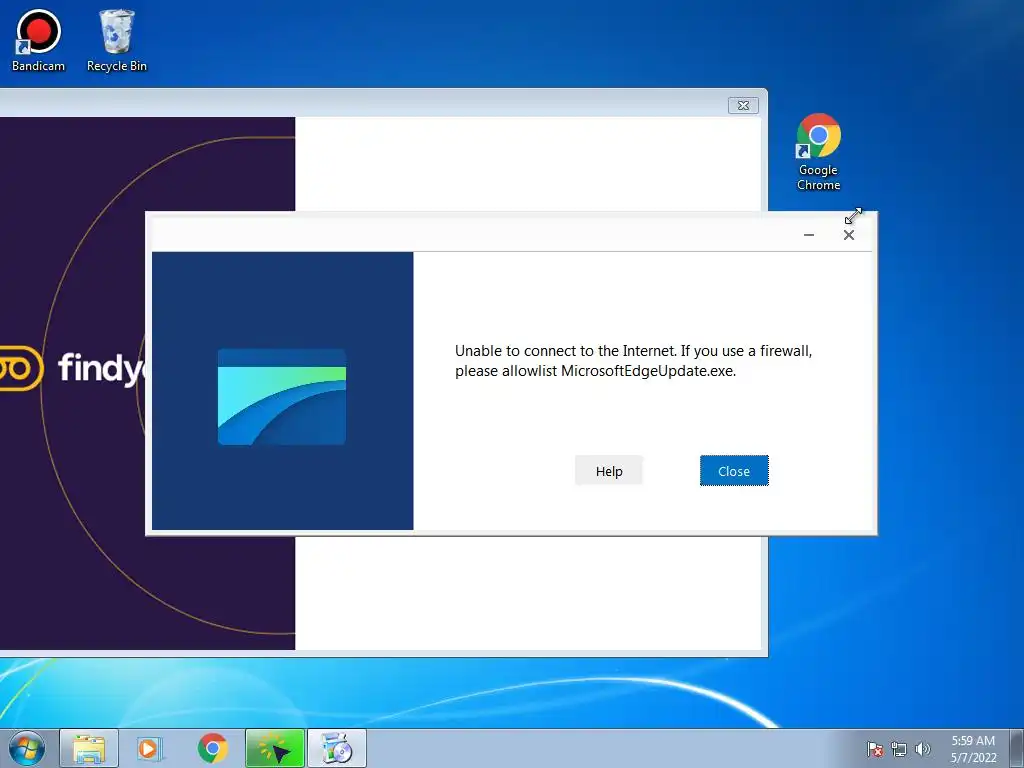The width and height of the screenshot is (1024, 768).
Task: Click the volume speaker tray icon
Action: coord(923,750)
